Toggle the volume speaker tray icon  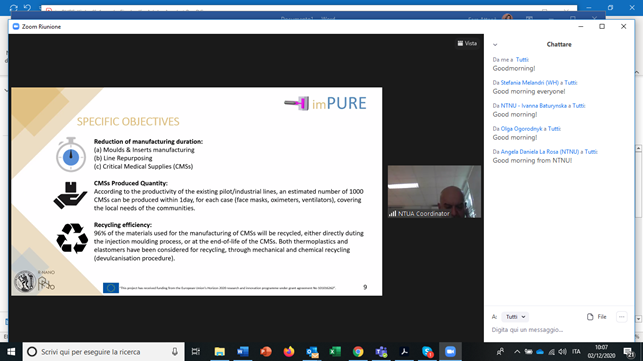tap(563, 352)
